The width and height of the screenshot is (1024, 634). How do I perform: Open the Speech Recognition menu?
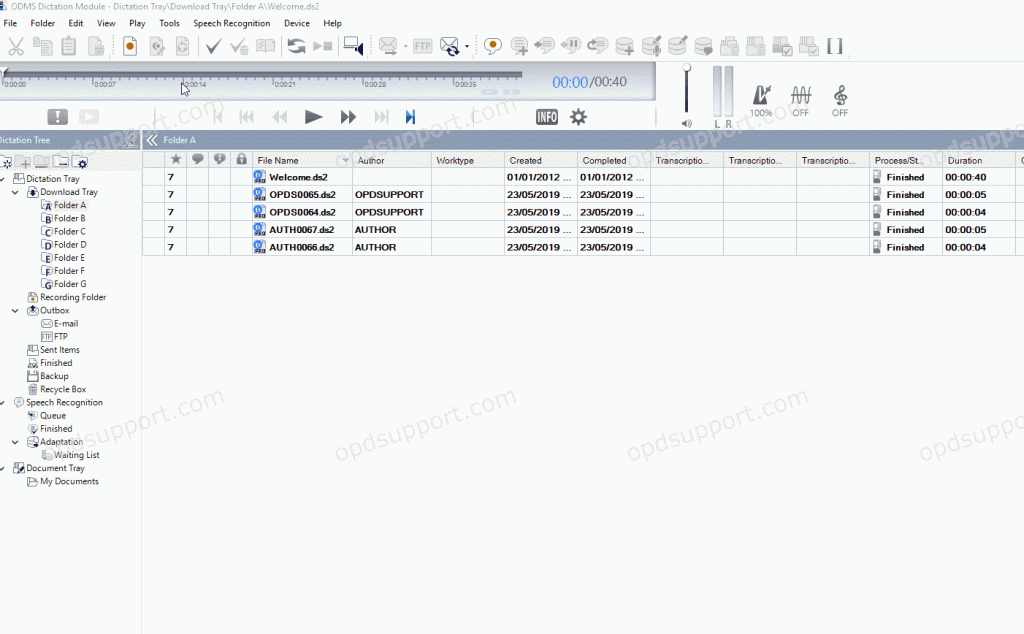(x=231, y=22)
